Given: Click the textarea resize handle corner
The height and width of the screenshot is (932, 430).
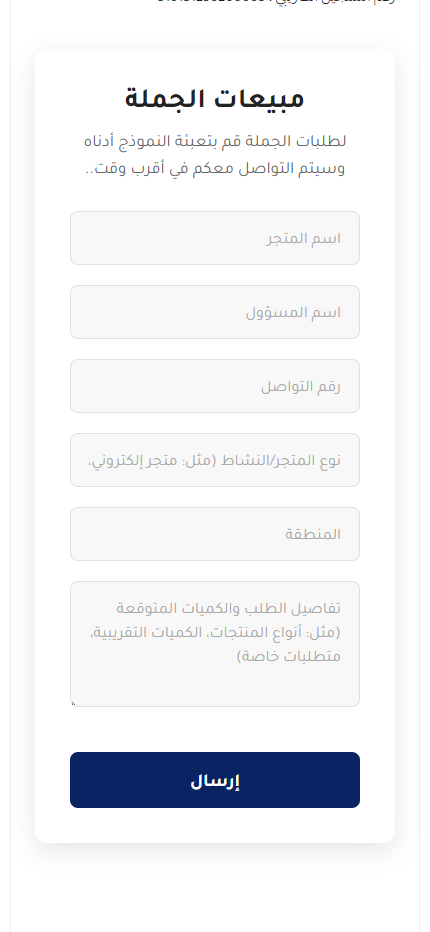Looking at the screenshot, I should (x=74, y=703).
